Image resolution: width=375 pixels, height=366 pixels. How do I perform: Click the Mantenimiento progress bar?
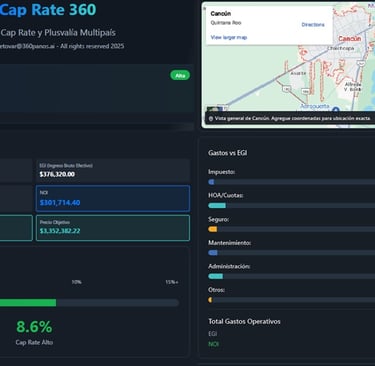point(291,253)
